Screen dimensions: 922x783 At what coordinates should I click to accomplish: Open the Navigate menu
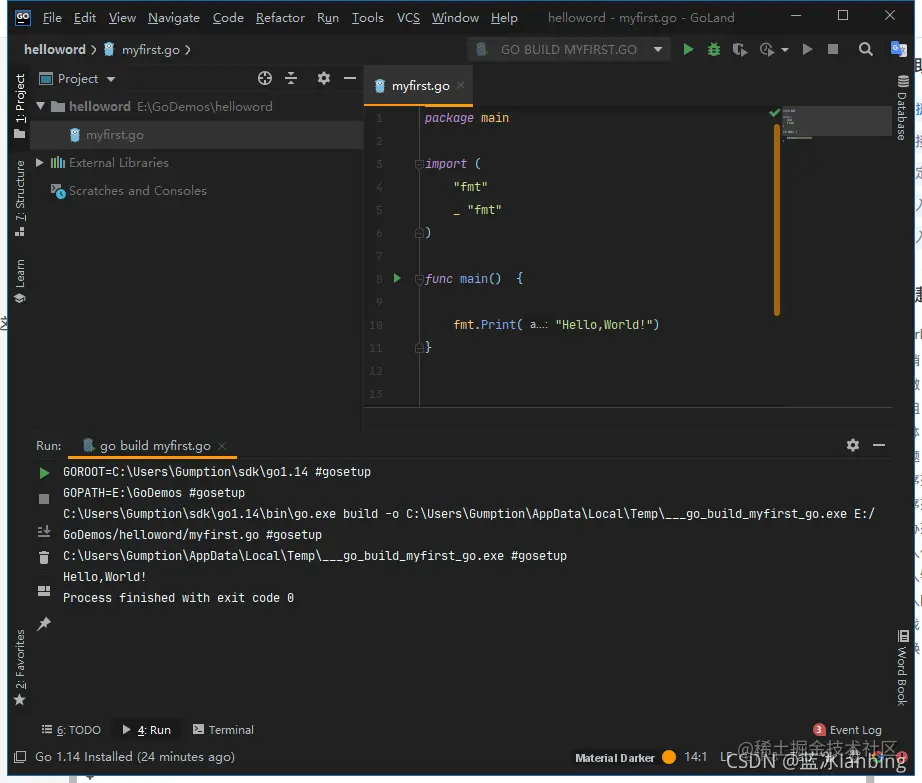coord(173,18)
